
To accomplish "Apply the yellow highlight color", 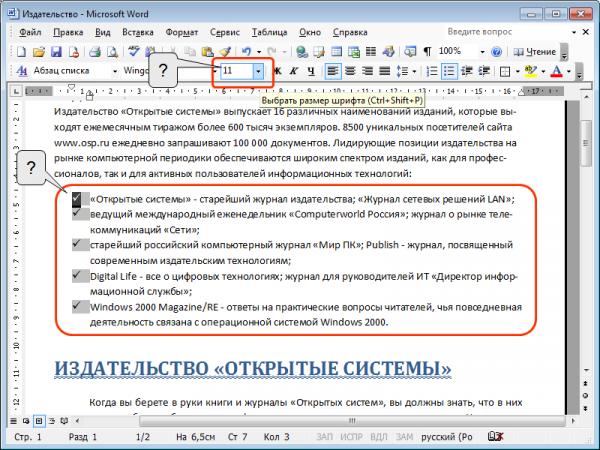I will pos(531,71).
